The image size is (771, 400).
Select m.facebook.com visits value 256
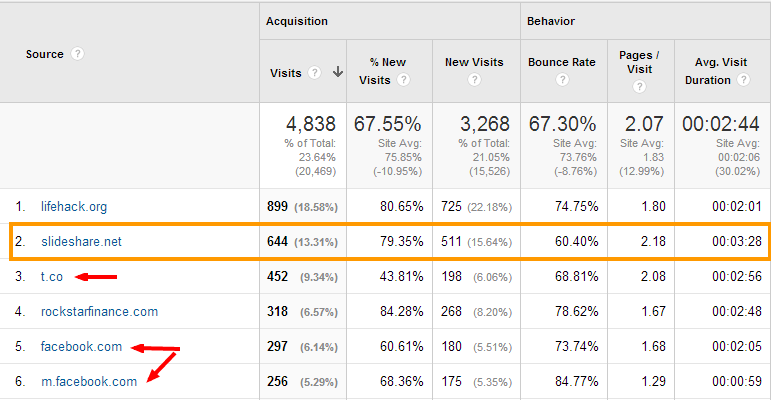277,381
